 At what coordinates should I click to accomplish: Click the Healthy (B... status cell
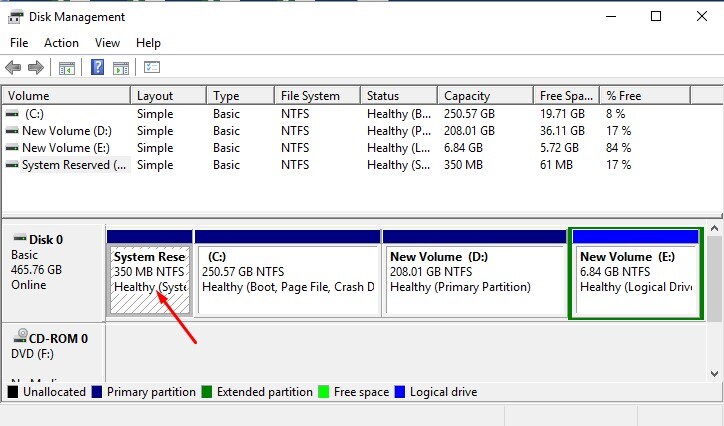(x=399, y=114)
